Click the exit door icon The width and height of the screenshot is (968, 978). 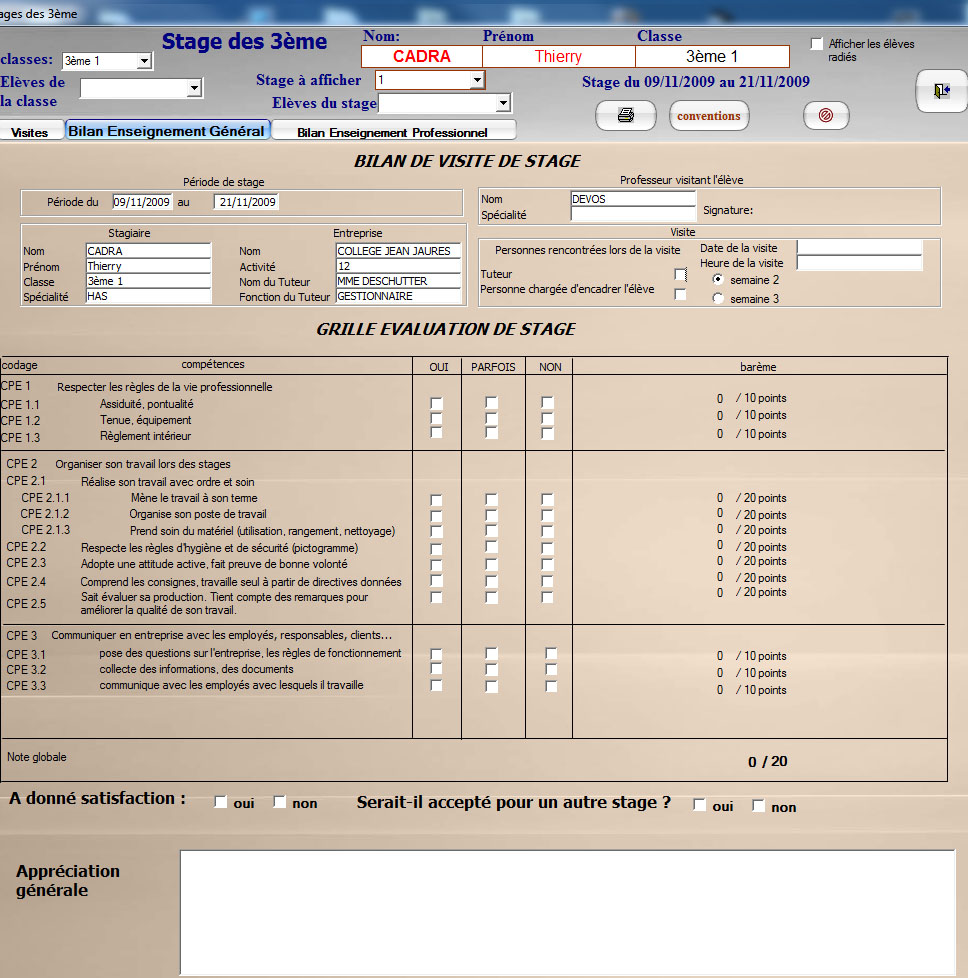pyautogui.click(x=940, y=91)
